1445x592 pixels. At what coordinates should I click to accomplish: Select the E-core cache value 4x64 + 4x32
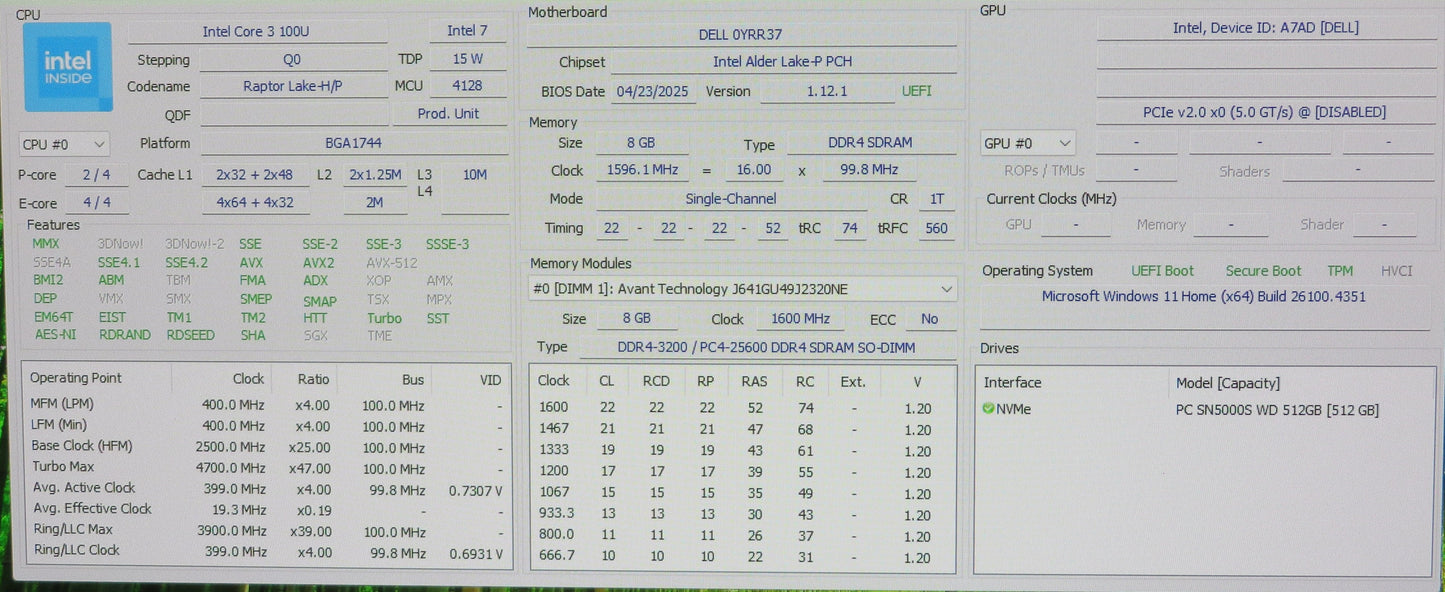[x=255, y=203]
